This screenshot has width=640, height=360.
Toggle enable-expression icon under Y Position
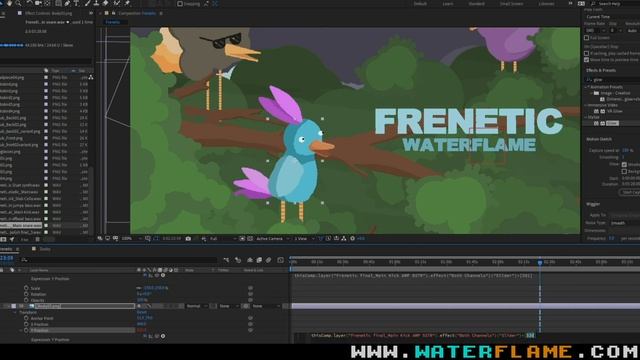pyautogui.click(x=145, y=336)
